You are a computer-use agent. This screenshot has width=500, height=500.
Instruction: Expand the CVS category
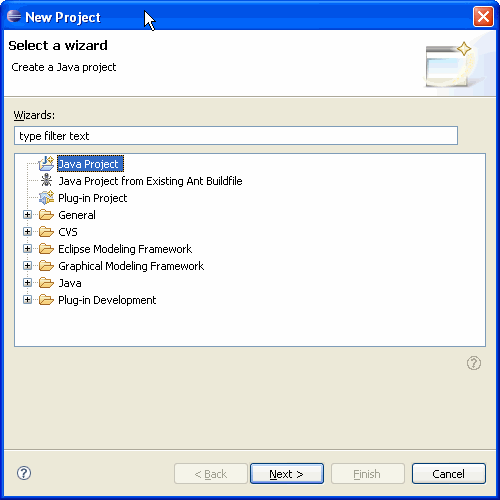click(27, 232)
